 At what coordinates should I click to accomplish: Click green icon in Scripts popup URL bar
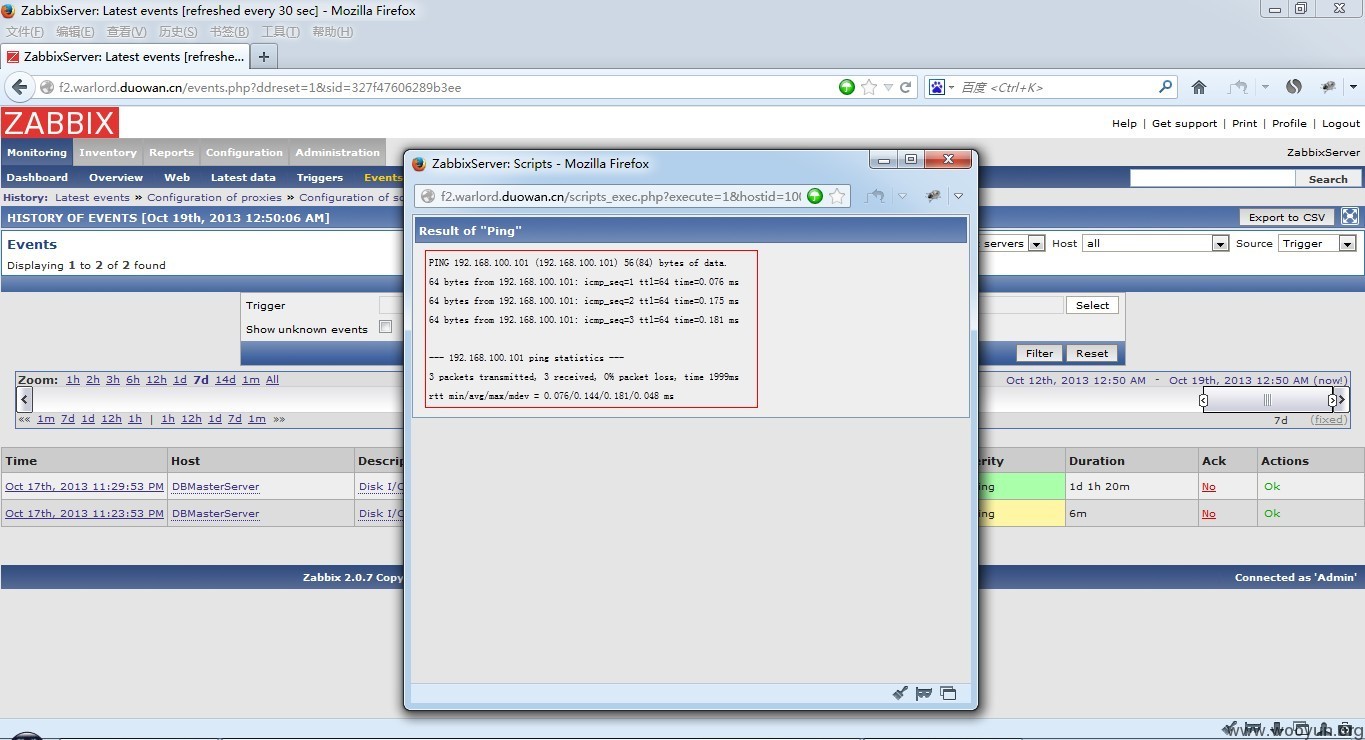coord(815,196)
